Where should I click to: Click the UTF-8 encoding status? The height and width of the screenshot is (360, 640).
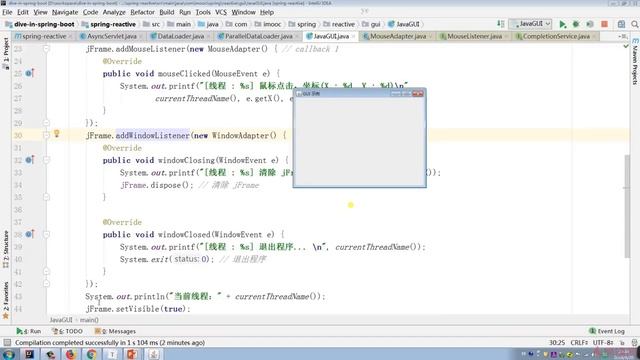(603, 342)
